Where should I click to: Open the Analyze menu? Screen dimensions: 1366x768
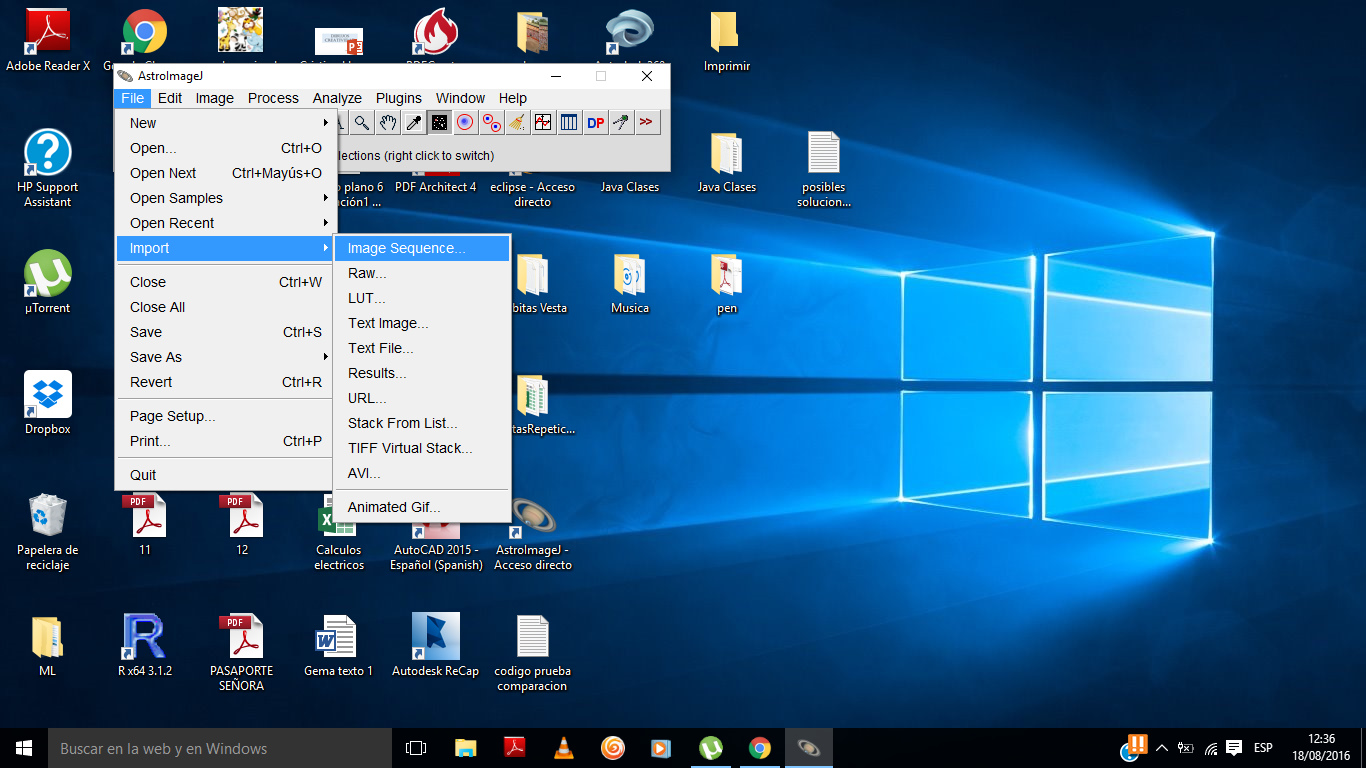(337, 98)
